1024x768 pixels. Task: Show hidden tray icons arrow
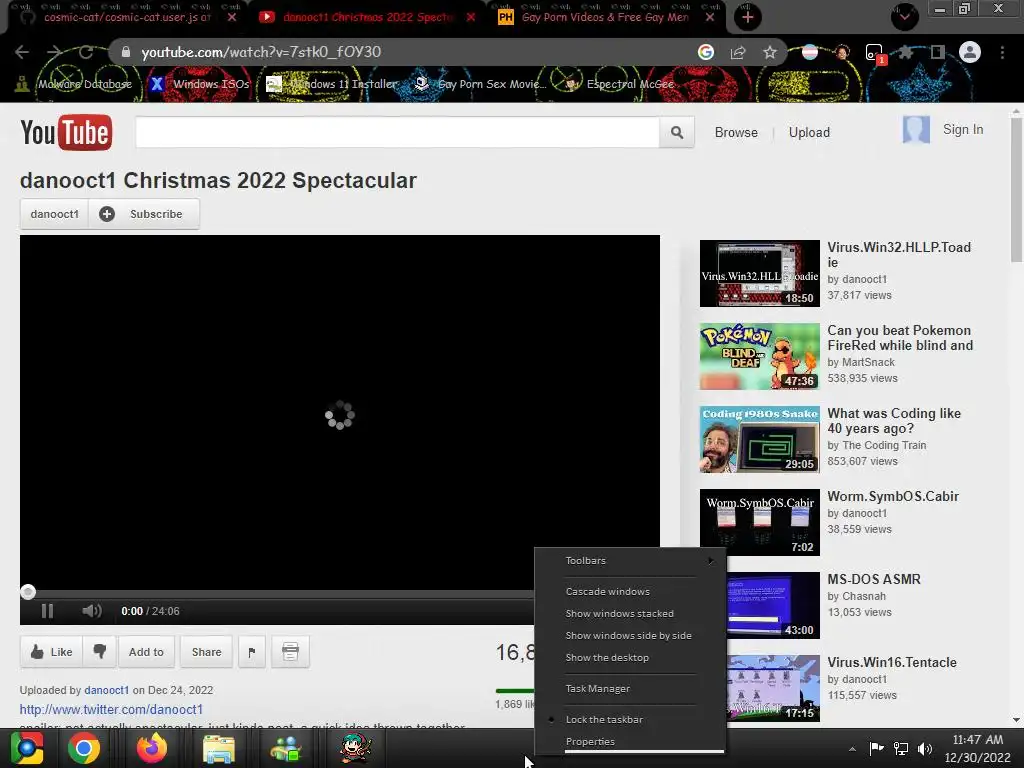click(852, 749)
